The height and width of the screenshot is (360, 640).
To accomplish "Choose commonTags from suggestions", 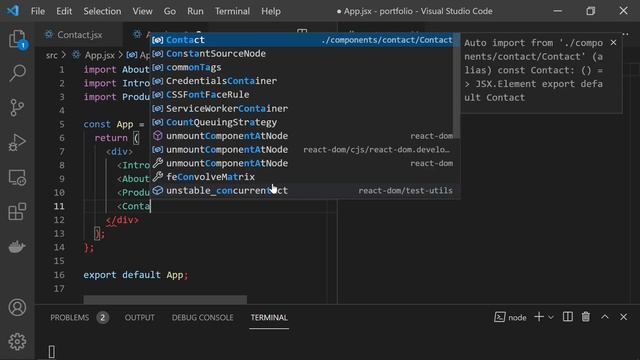I will coord(302,67).
